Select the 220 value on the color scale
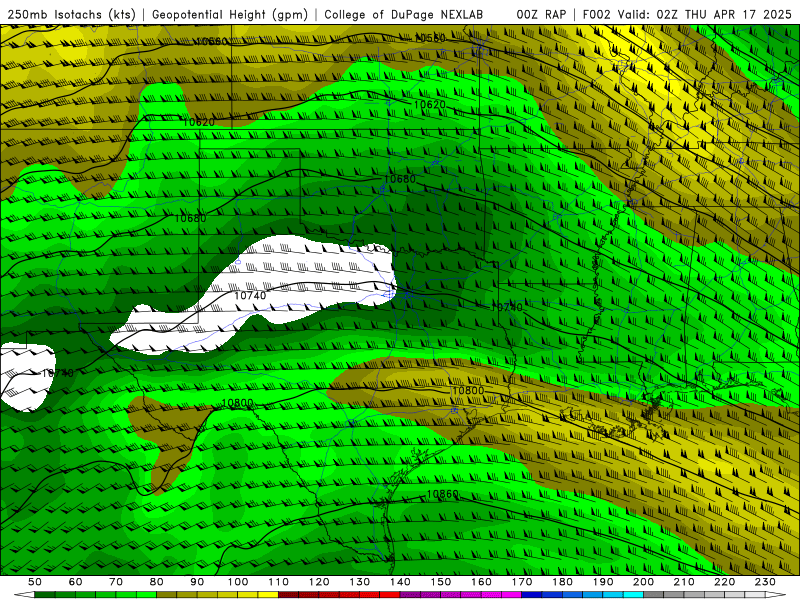 (x=724, y=582)
